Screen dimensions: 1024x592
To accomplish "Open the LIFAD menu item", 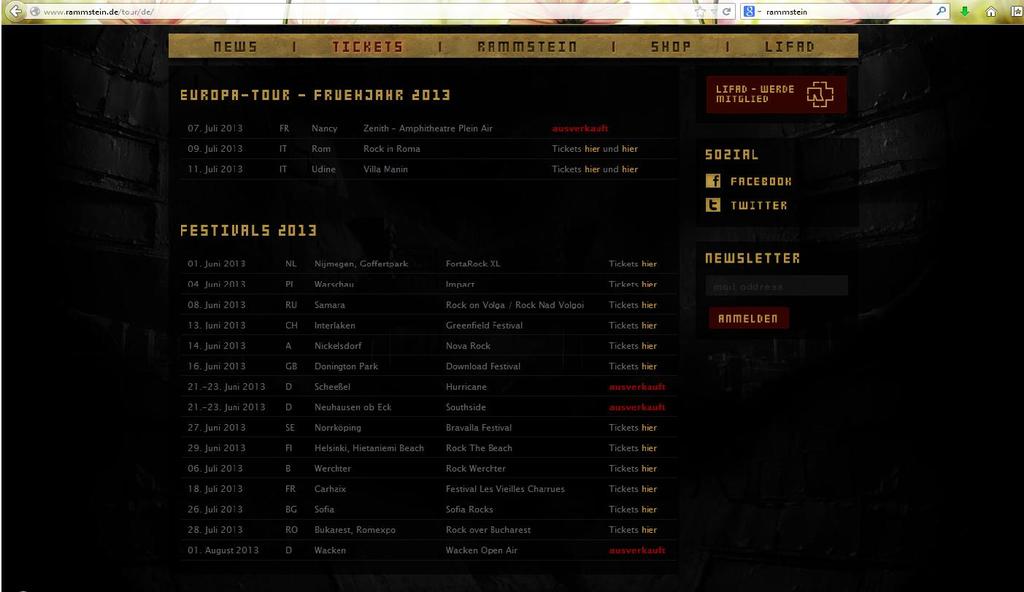I will (790, 47).
